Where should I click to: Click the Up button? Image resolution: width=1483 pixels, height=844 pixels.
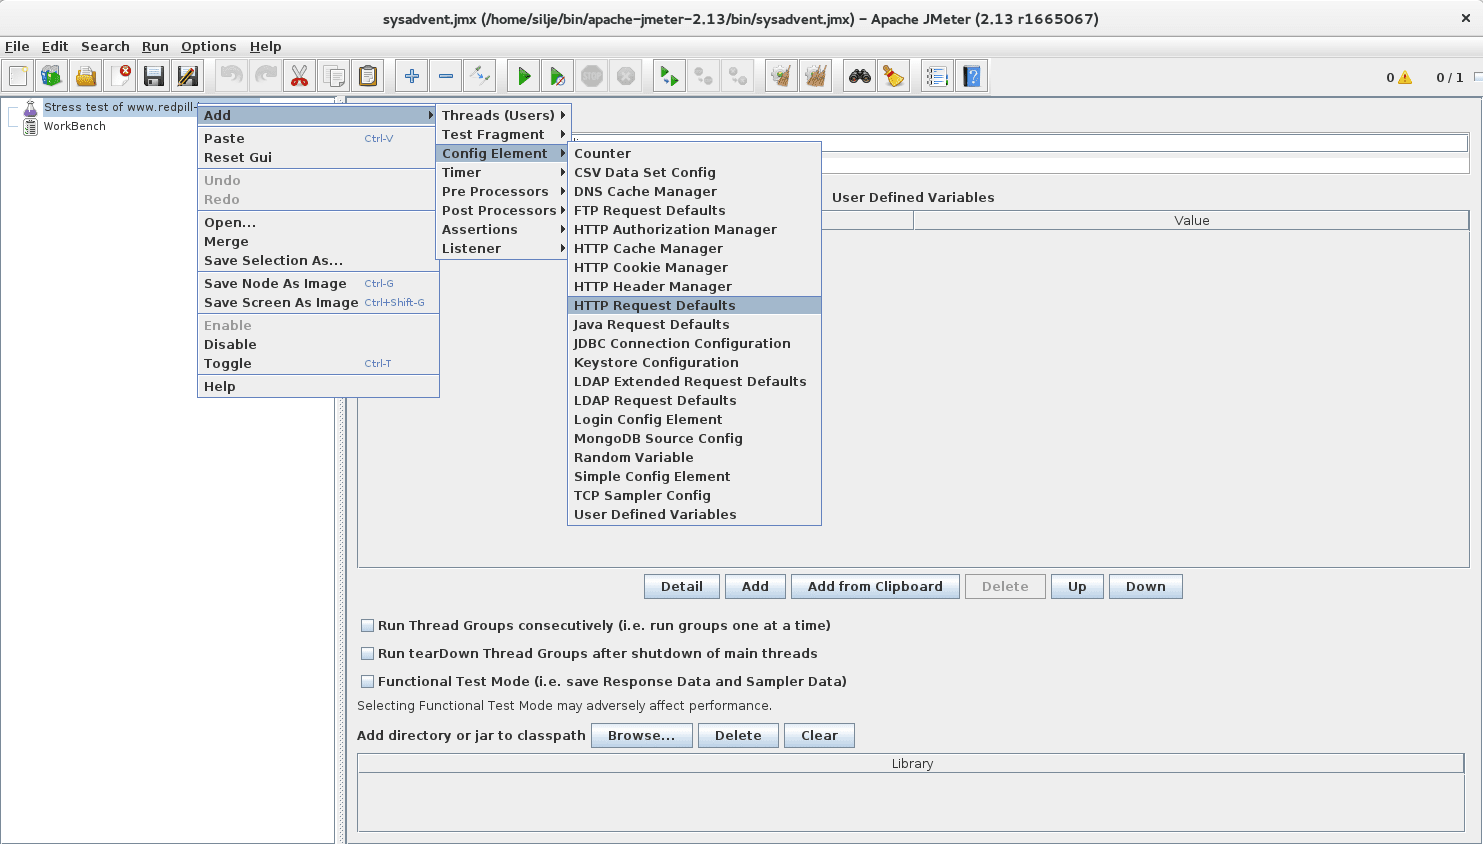(x=1077, y=586)
